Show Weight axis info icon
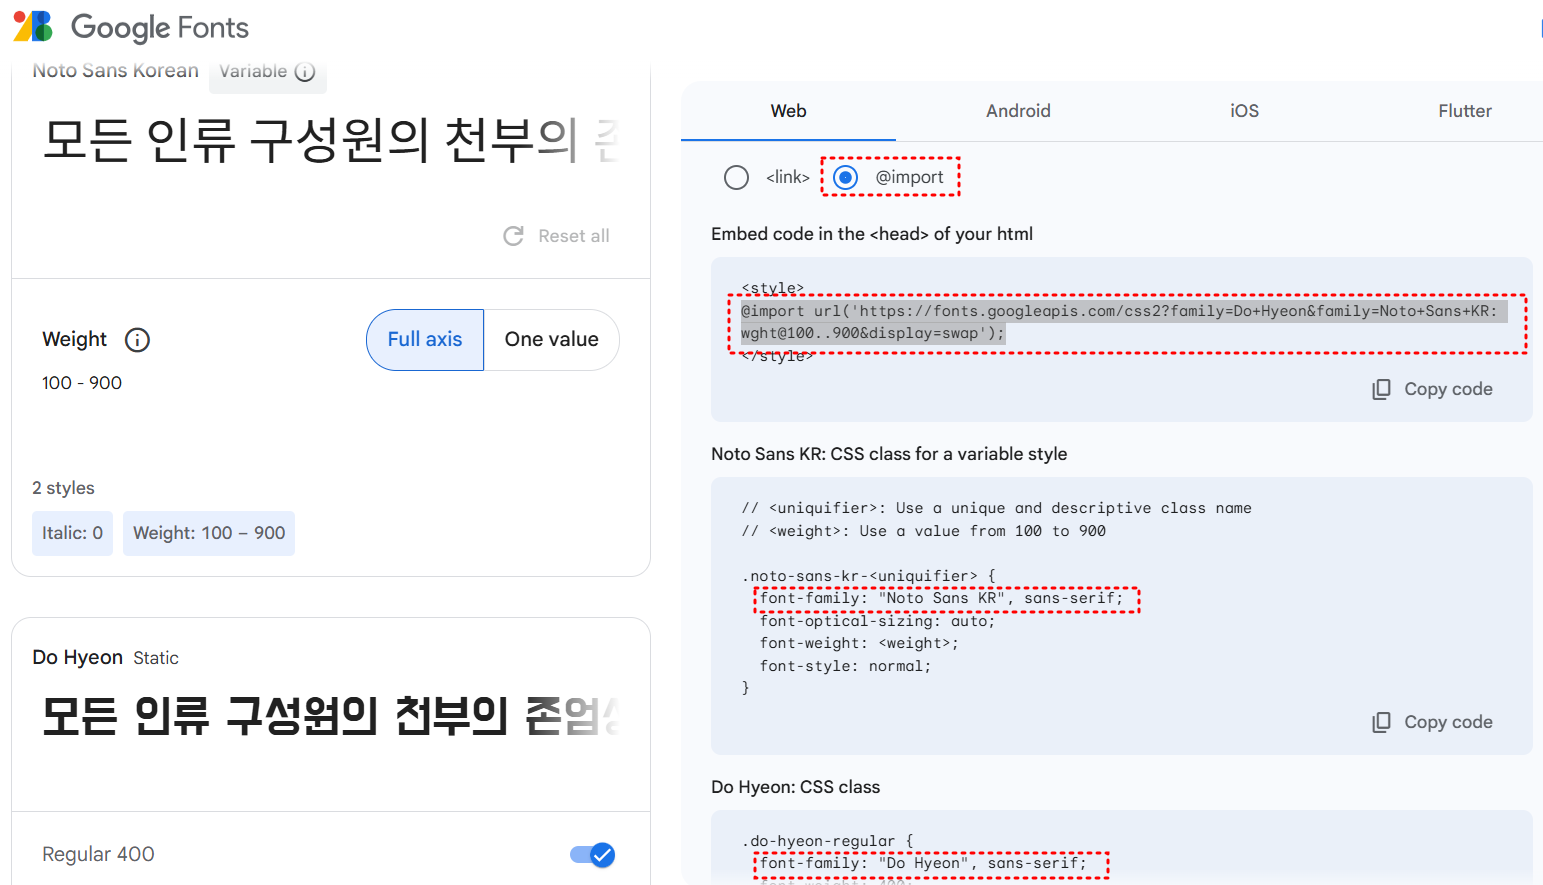 click(137, 340)
